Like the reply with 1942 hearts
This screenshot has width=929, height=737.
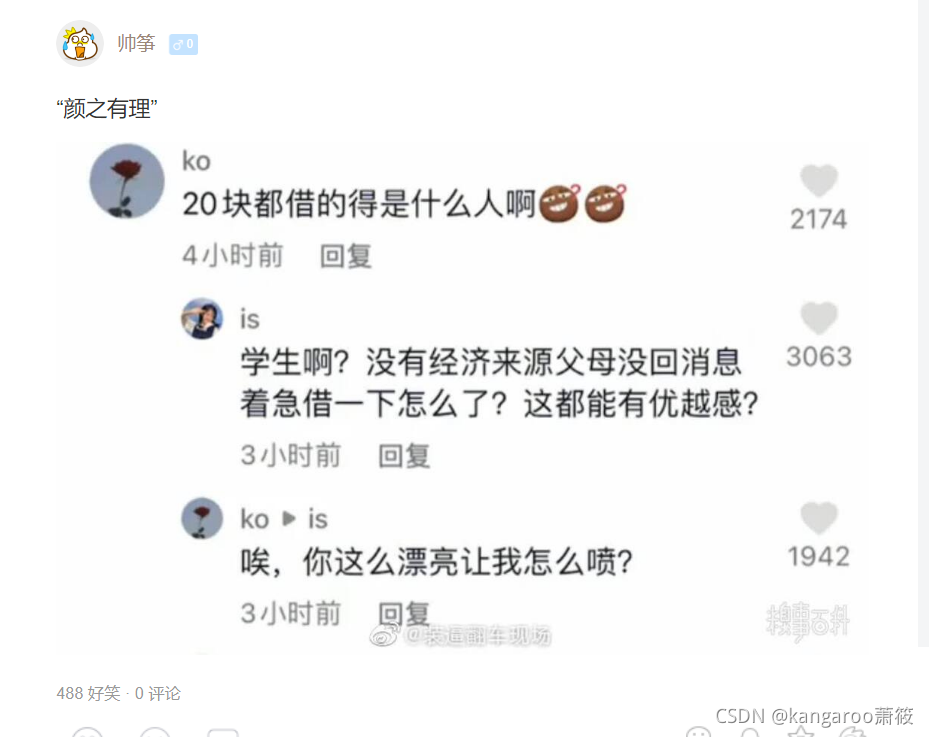(819, 517)
